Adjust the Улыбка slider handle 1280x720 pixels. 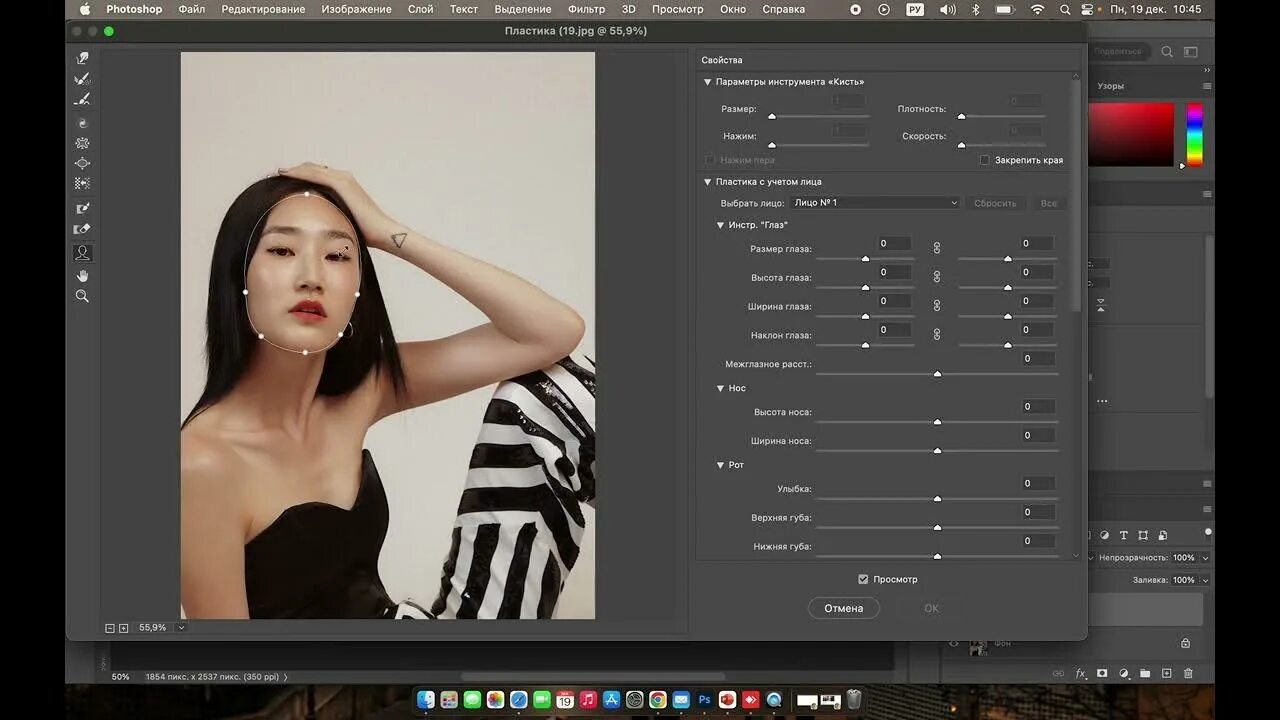coord(937,498)
